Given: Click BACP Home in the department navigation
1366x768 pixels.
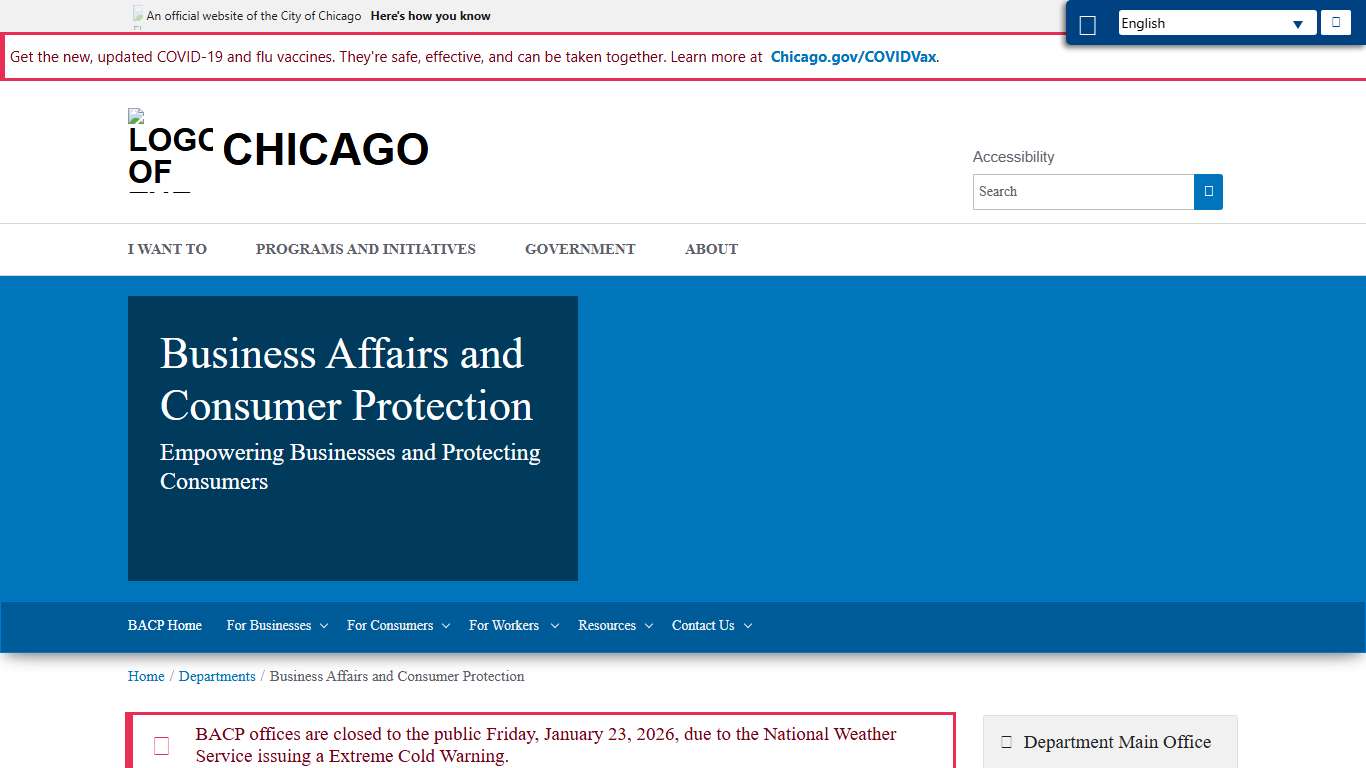Looking at the screenshot, I should click(164, 626).
